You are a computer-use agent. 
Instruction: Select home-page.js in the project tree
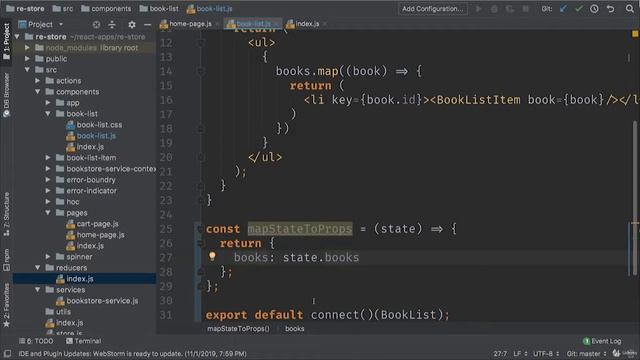(100, 235)
